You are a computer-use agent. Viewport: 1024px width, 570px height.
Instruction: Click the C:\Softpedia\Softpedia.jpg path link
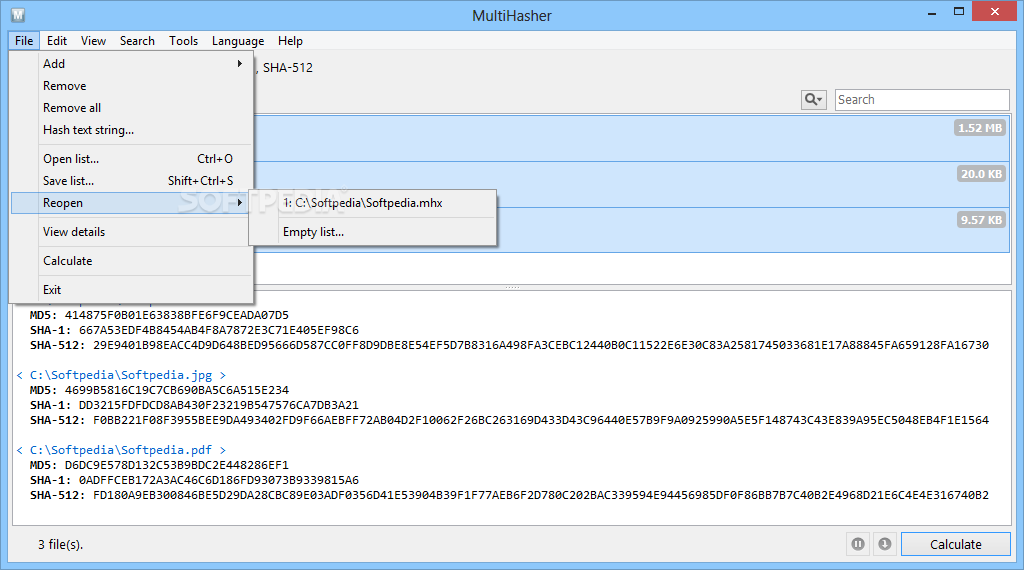[x=121, y=375]
